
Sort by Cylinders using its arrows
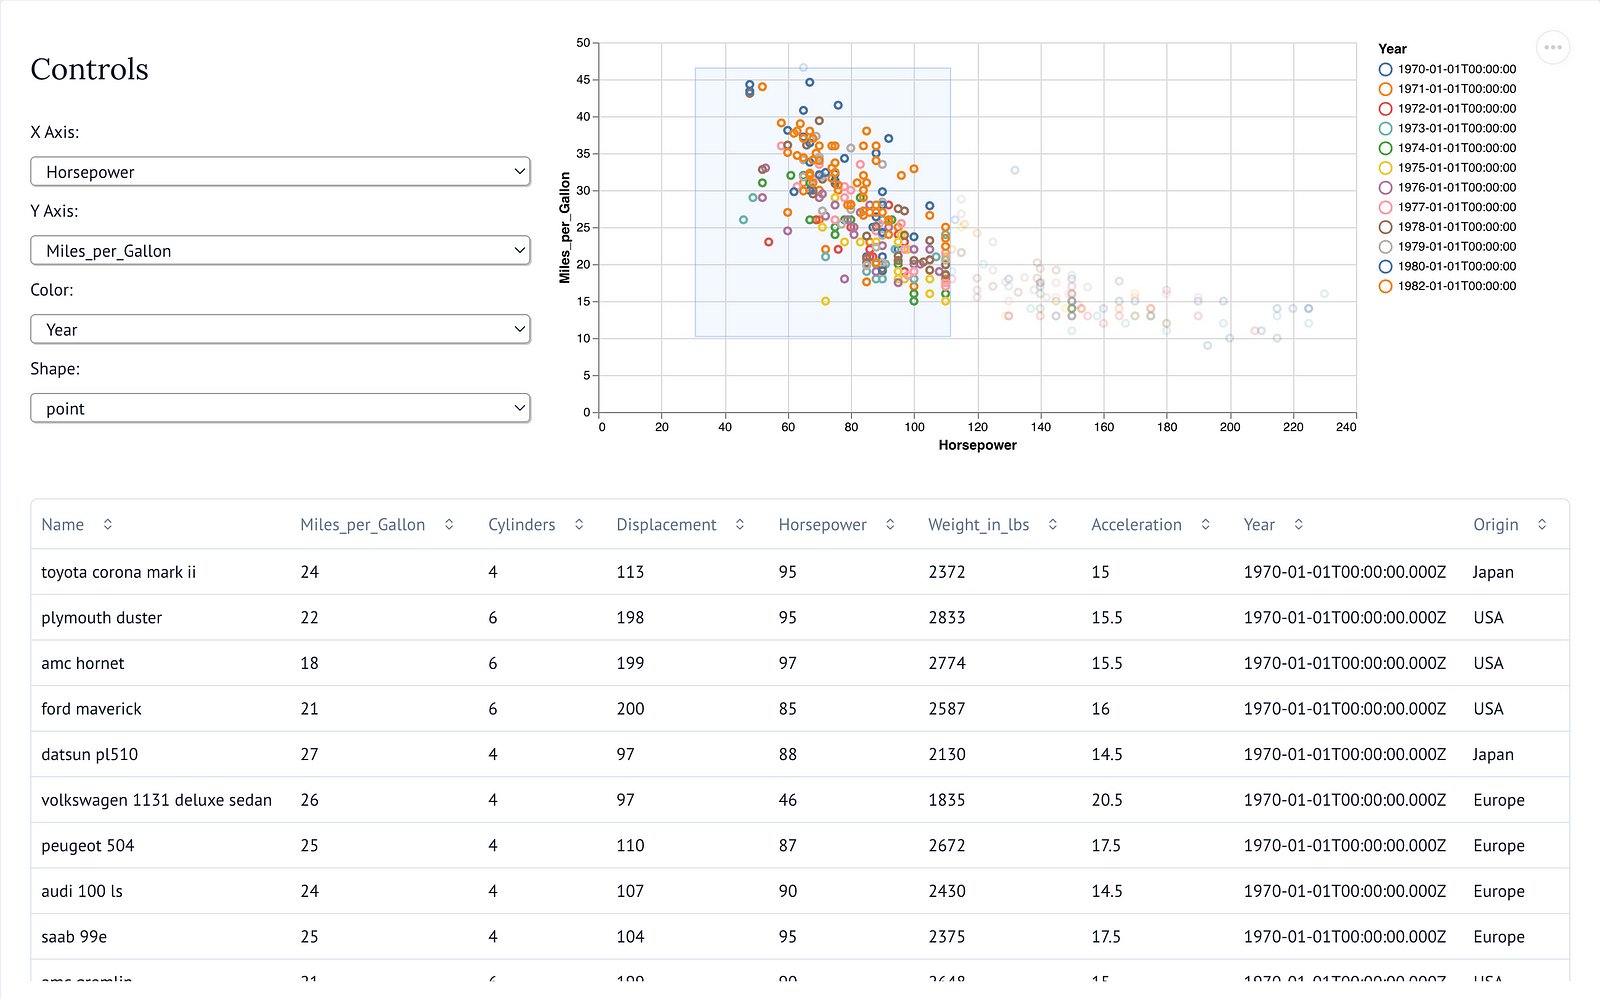tap(579, 525)
